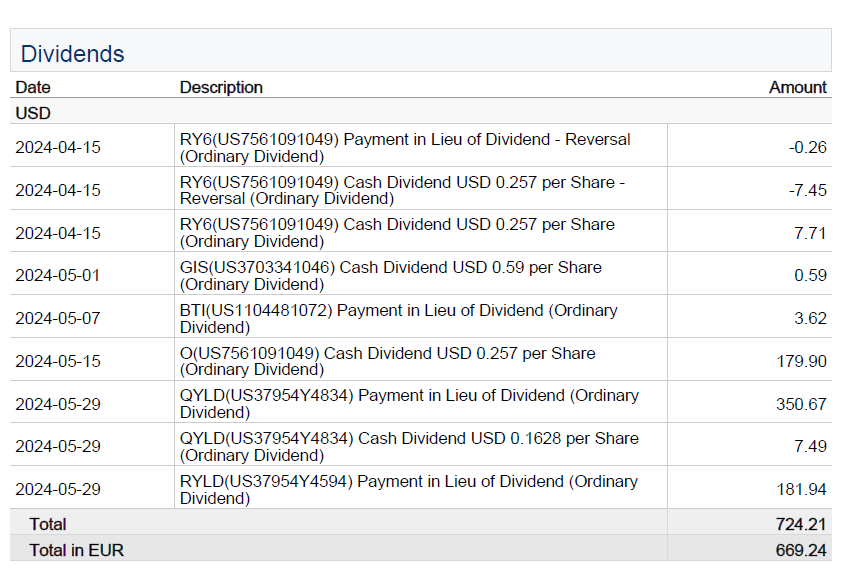
Task: Click the -7.45 reversal amount
Action: (x=807, y=190)
